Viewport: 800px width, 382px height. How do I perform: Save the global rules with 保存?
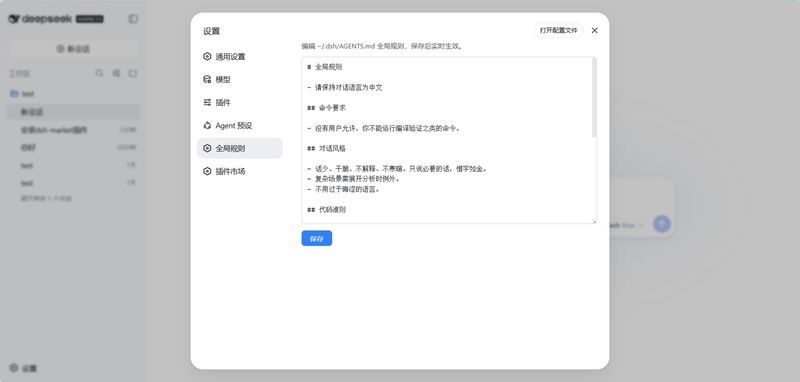(x=316, y=238)
